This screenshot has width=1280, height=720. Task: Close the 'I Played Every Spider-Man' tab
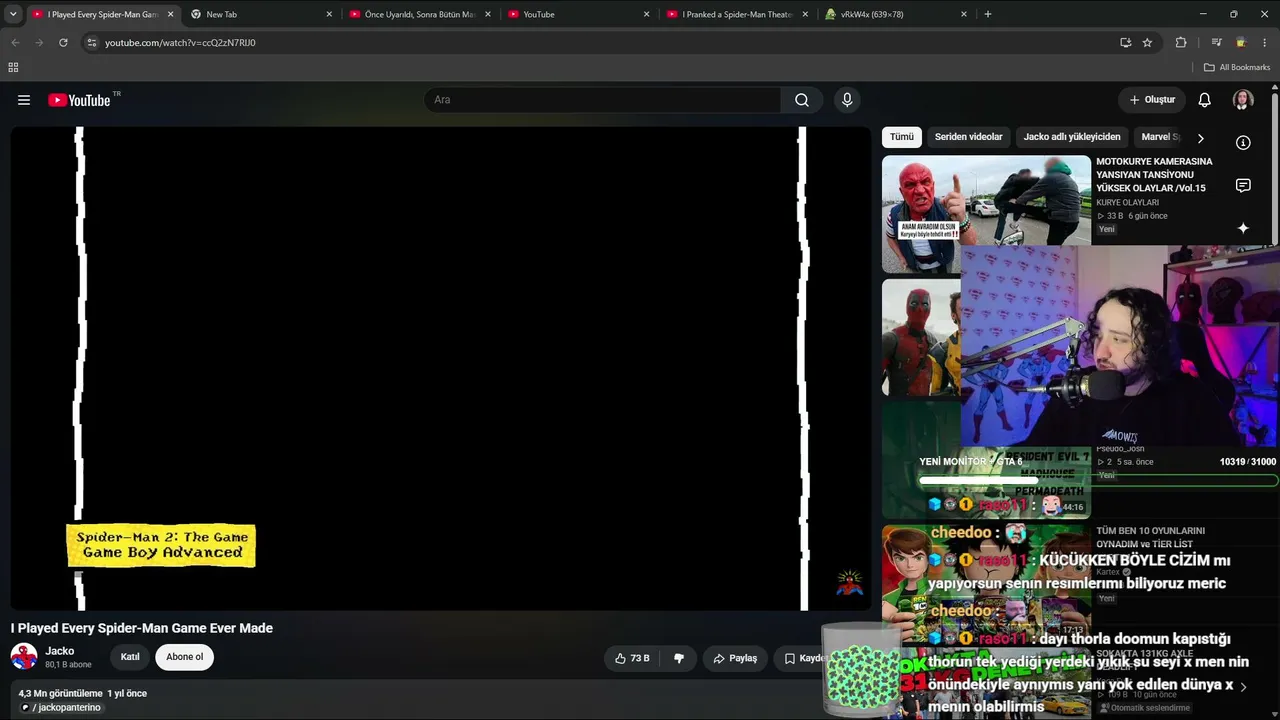(x=171, y=14)
